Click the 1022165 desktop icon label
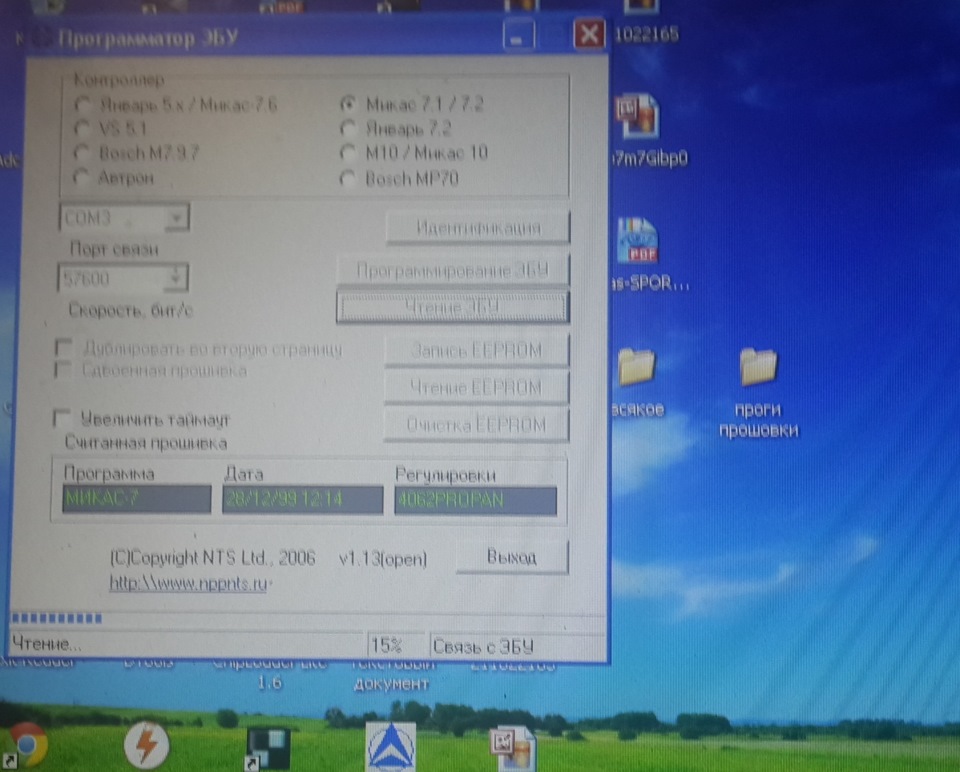Image resolution: width=960 pixels, height=772 pixels. [x=647, y=34]
